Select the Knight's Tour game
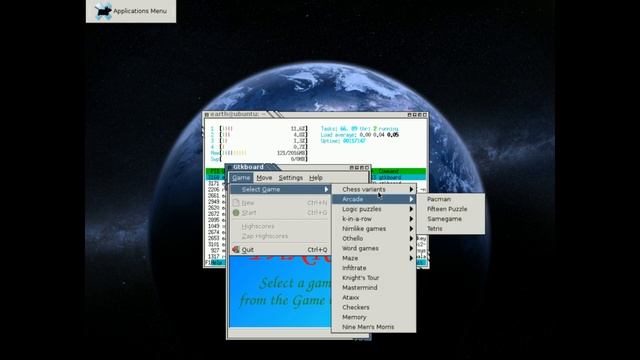Viewport: 640px width, 360px height. pos(374,278)
